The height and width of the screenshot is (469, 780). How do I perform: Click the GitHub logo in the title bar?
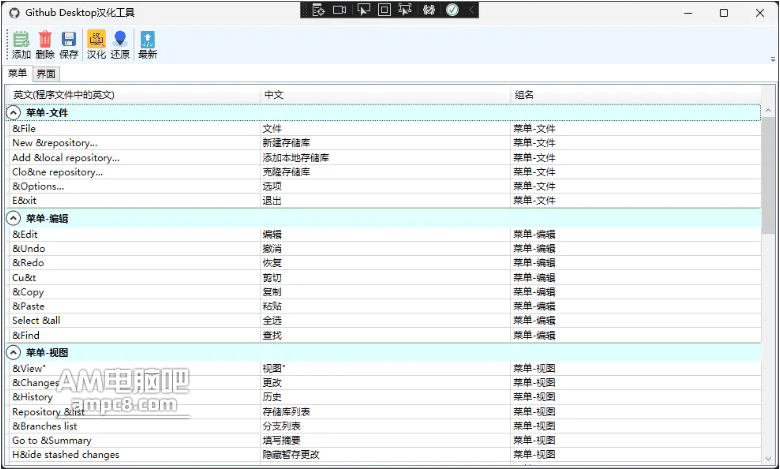[14, 13]
